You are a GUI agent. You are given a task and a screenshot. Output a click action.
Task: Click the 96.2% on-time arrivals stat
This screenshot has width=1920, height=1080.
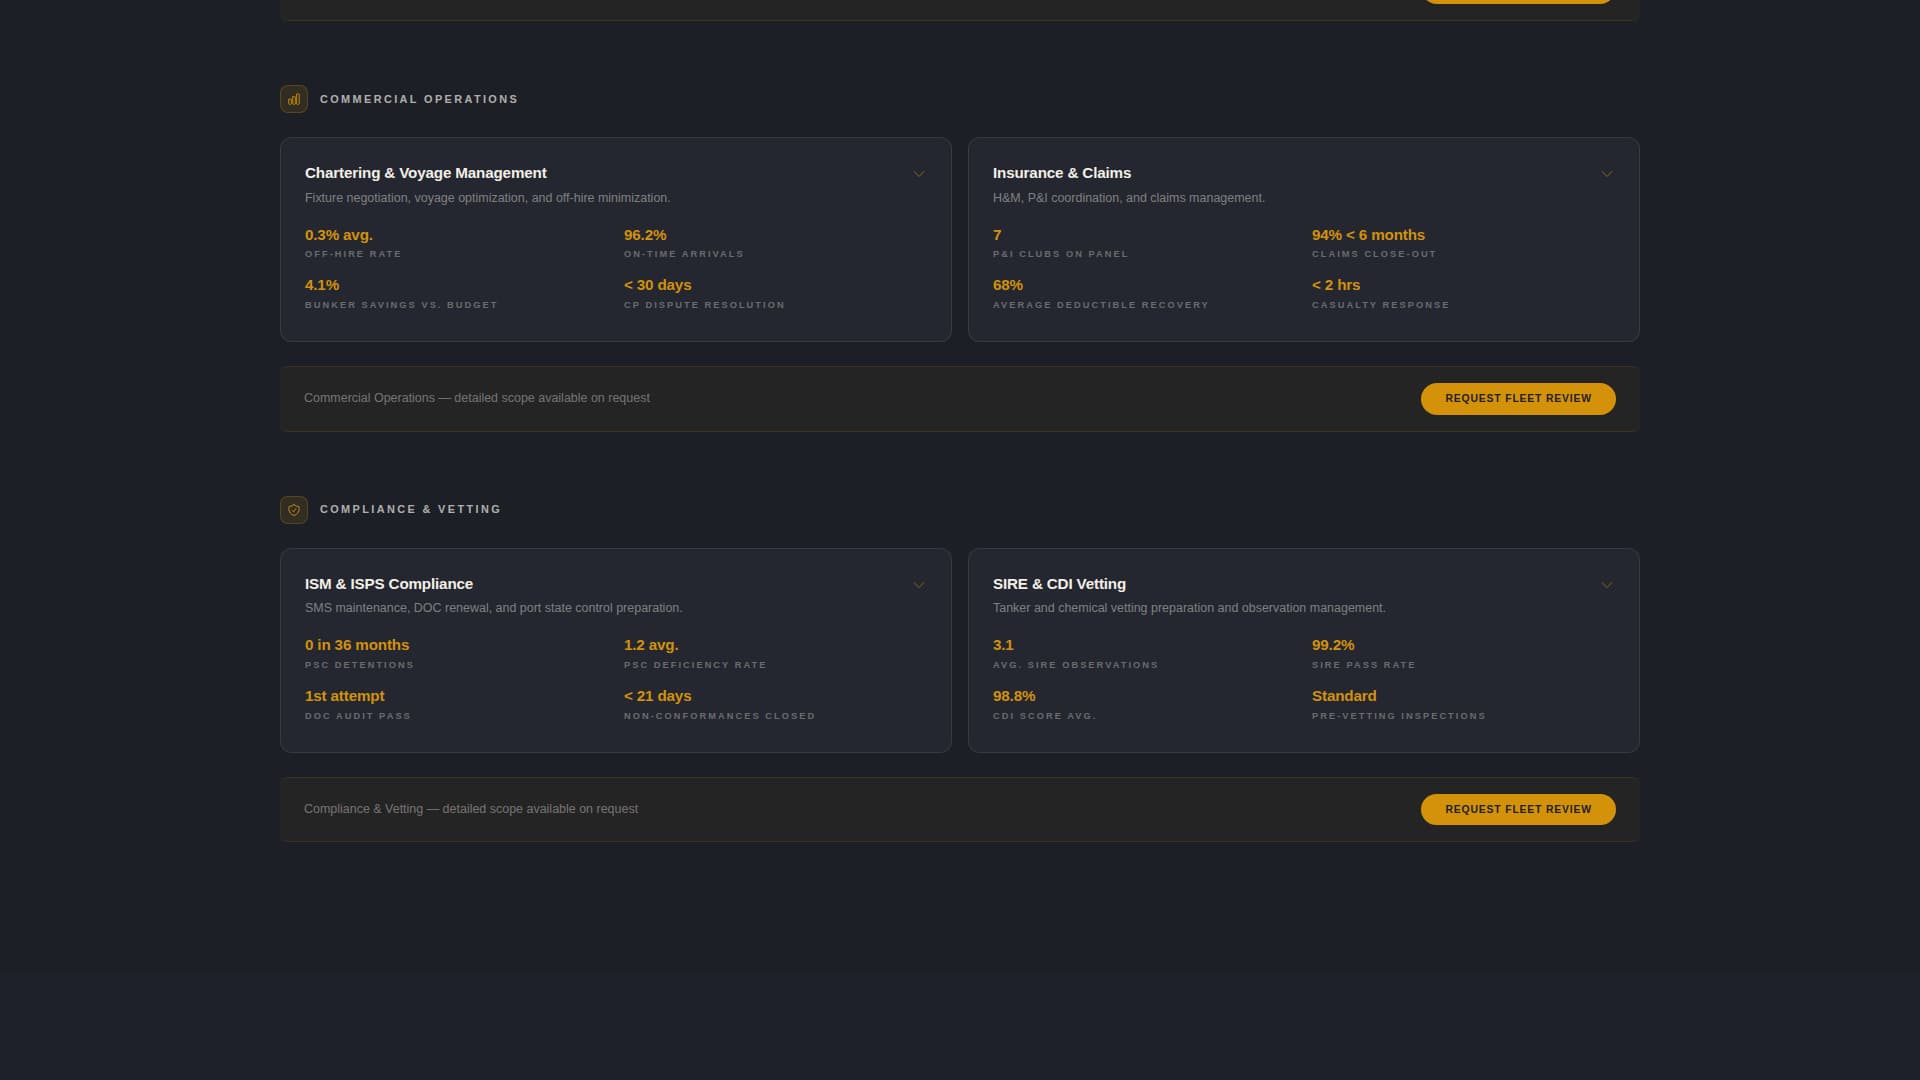645,235
